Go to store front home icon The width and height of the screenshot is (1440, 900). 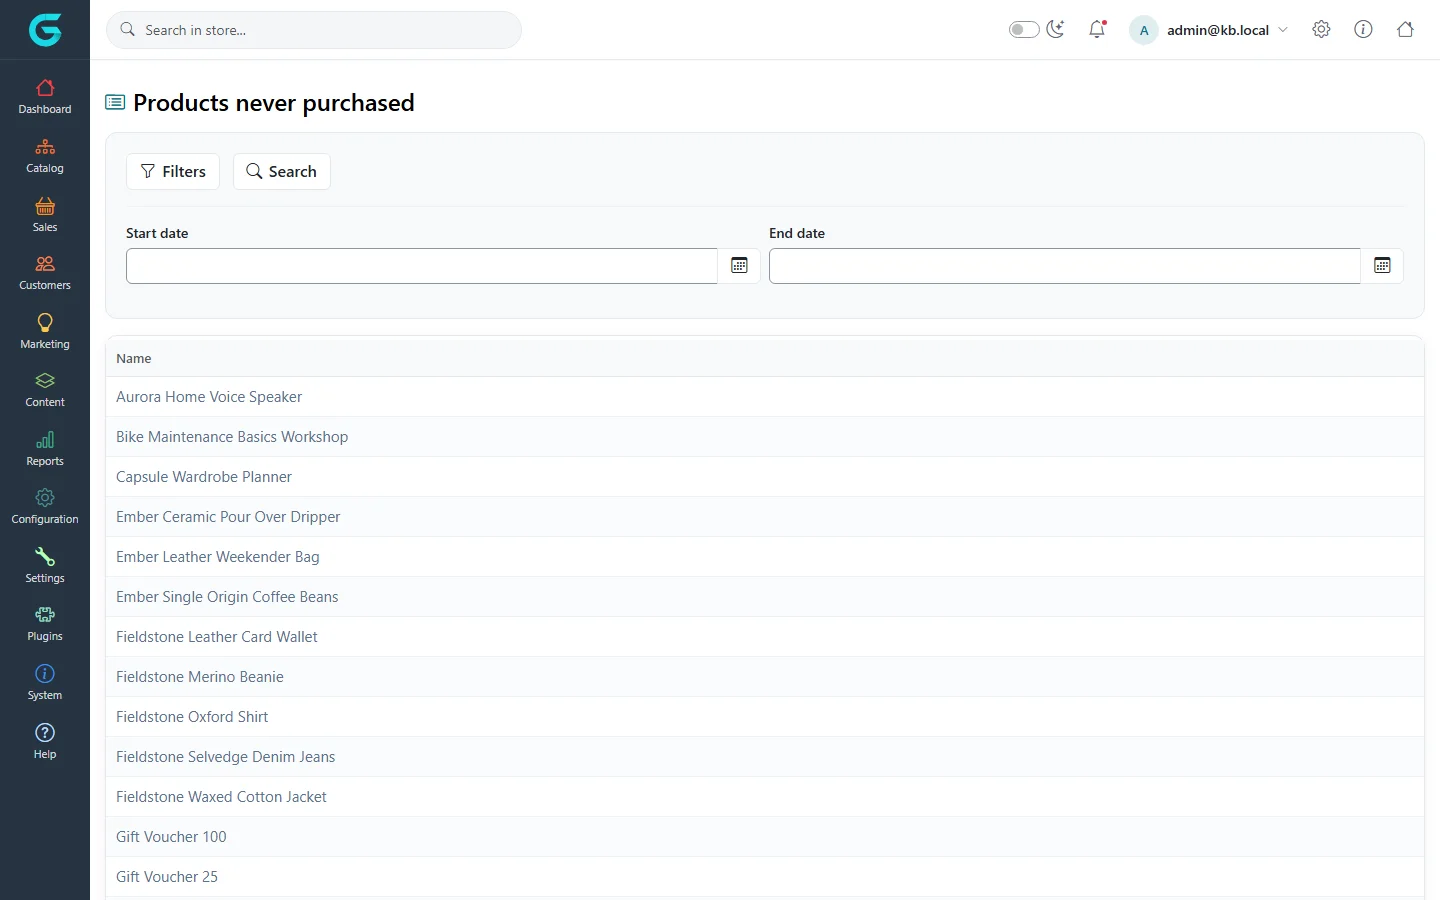[1405, 29]
